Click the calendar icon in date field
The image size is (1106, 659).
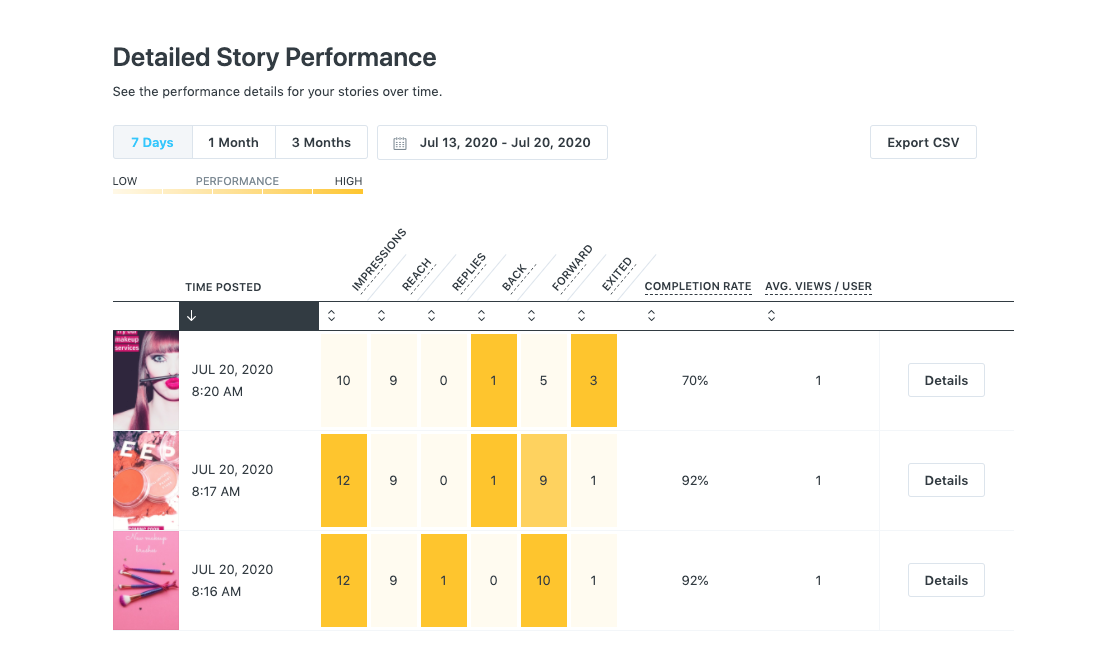pos(400,143)
